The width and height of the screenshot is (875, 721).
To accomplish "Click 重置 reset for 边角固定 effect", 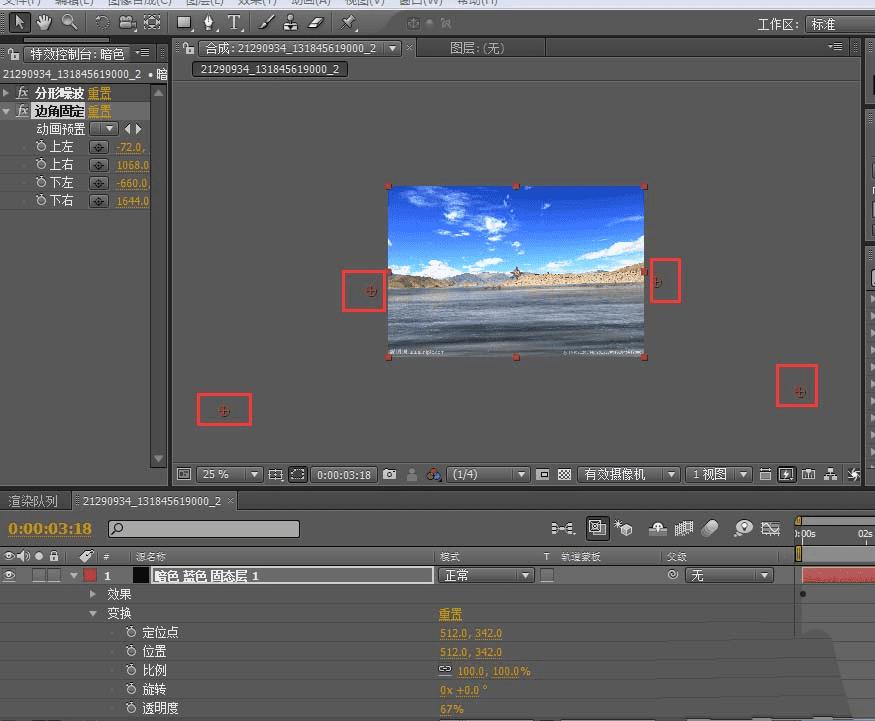I will (99, 111).
